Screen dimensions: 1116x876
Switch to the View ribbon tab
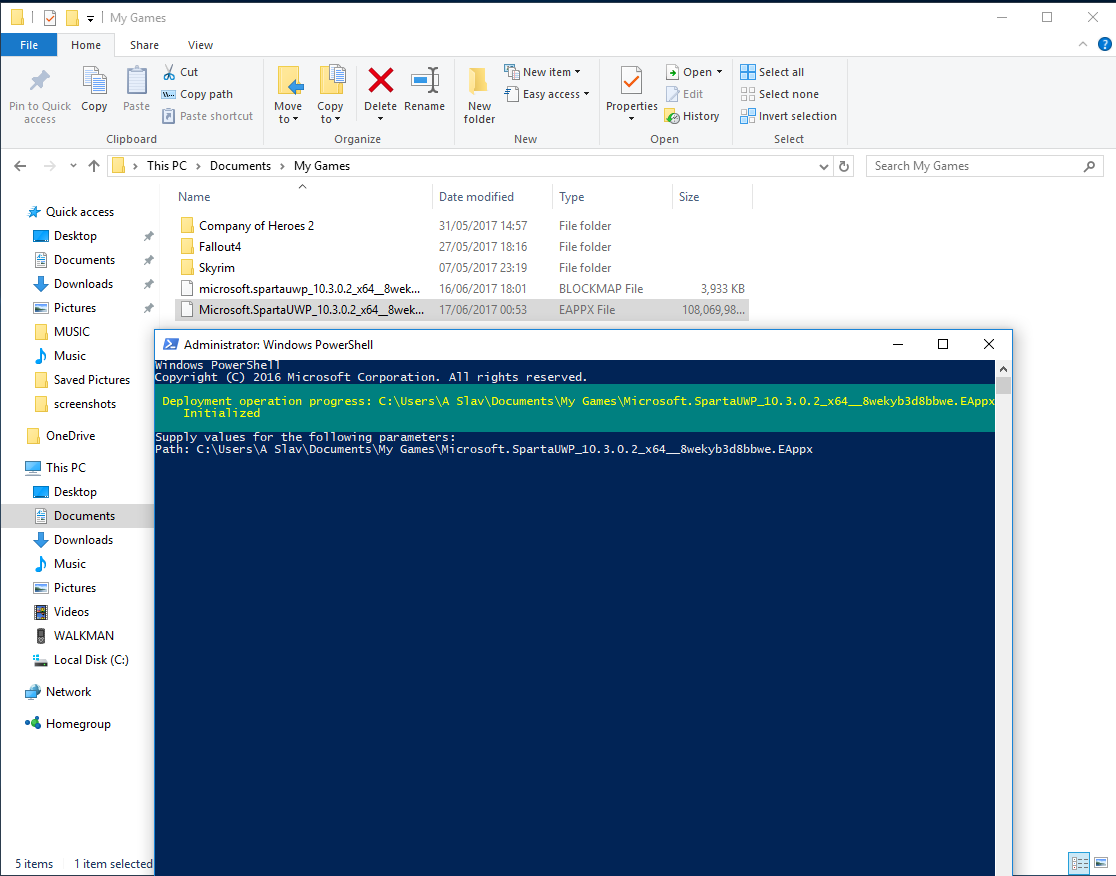click(200, 45)
